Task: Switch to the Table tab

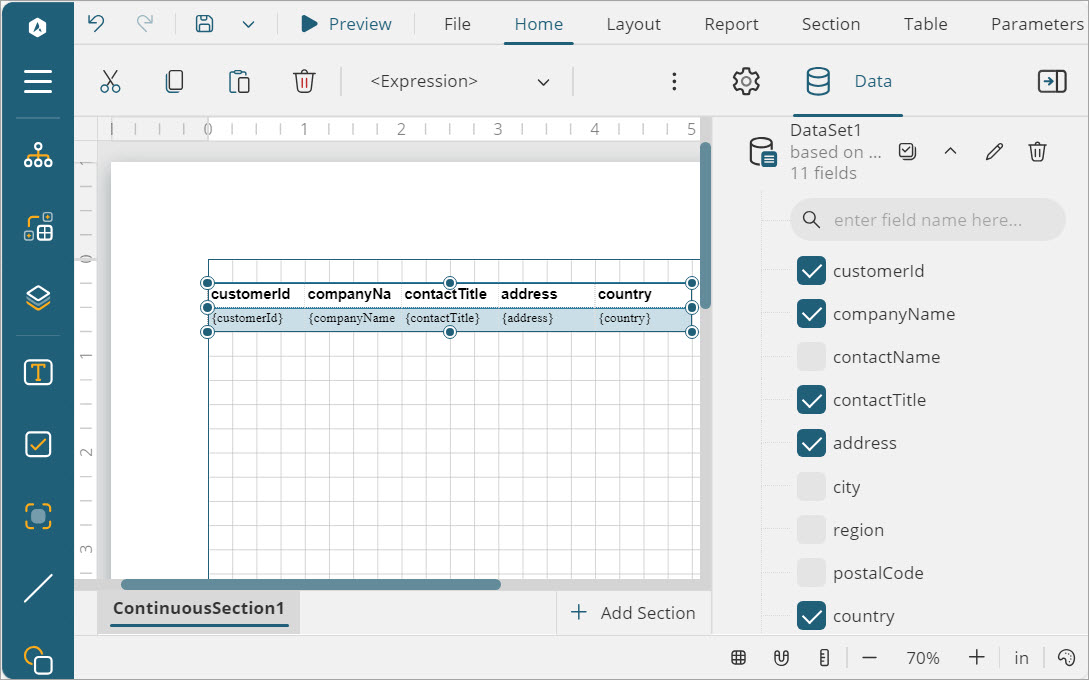Action: tap(925, 24)
